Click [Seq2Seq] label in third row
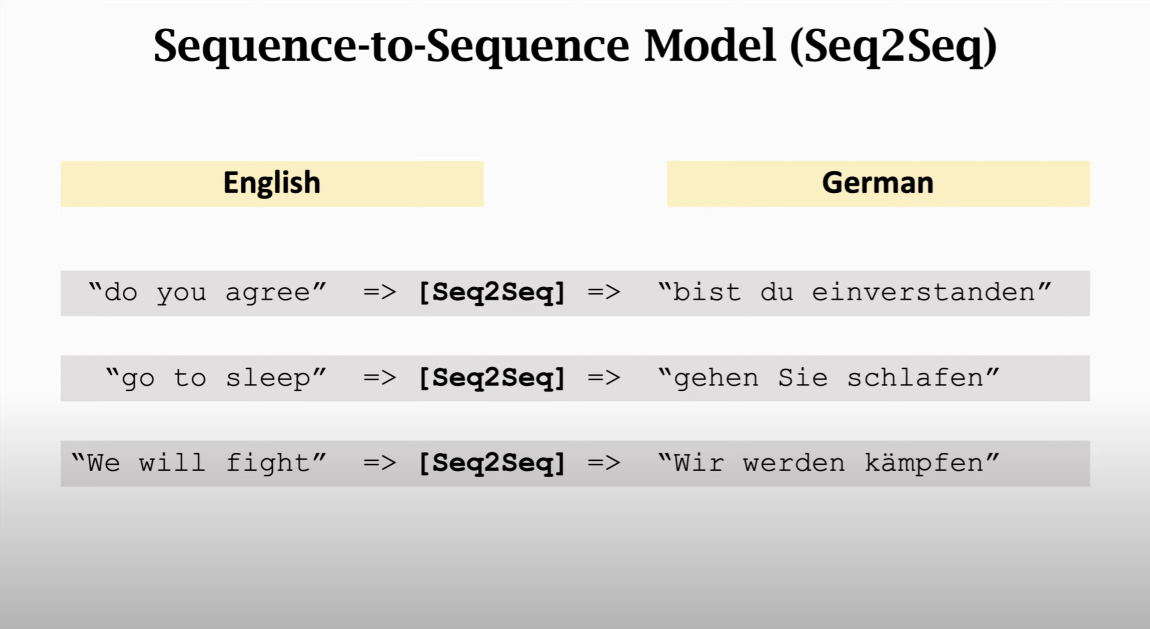This screenshot has width=1150, height=629. click(491, 463)
